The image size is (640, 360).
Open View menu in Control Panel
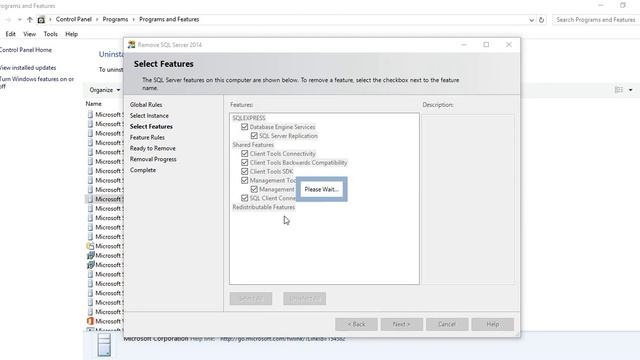29,34
